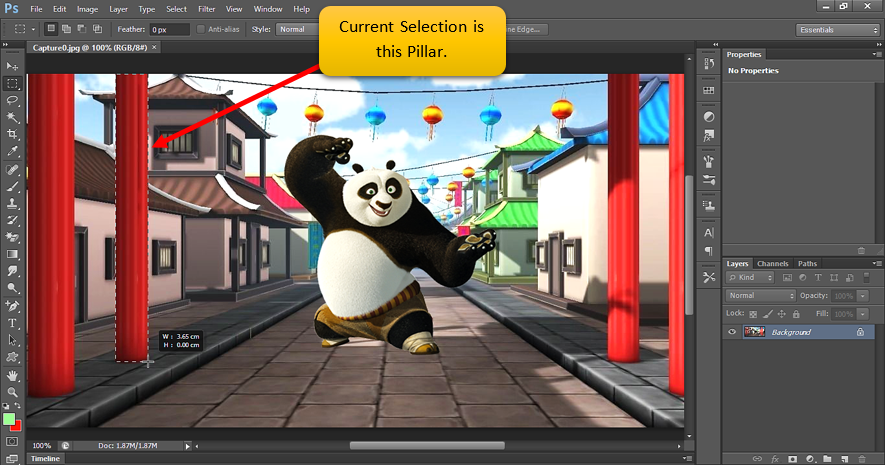Open the Normal blend mode dropdown
885x467 pixels.
760,296
